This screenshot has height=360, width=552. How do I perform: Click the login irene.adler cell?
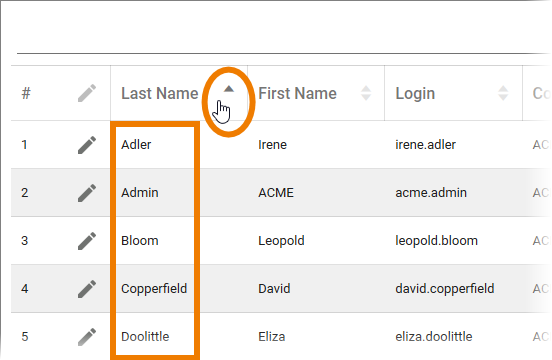coord(425,145)
